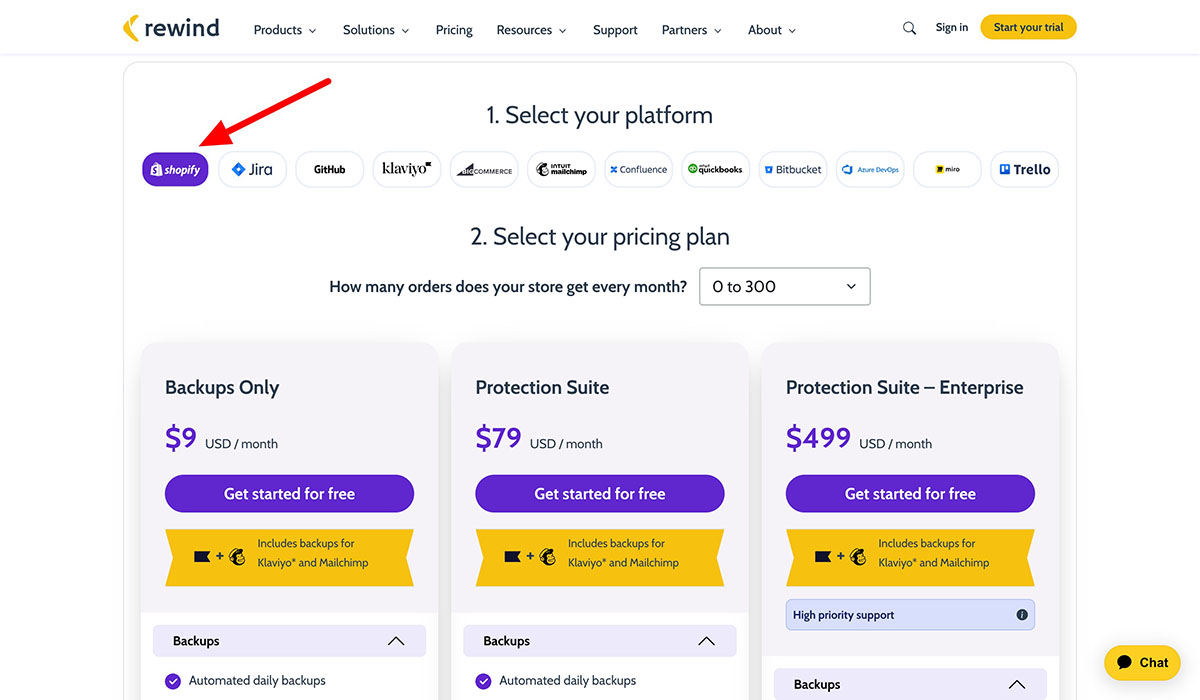Choose the Confluence platform icon
Screen dimensions: 1200x700
coord(638,169)
